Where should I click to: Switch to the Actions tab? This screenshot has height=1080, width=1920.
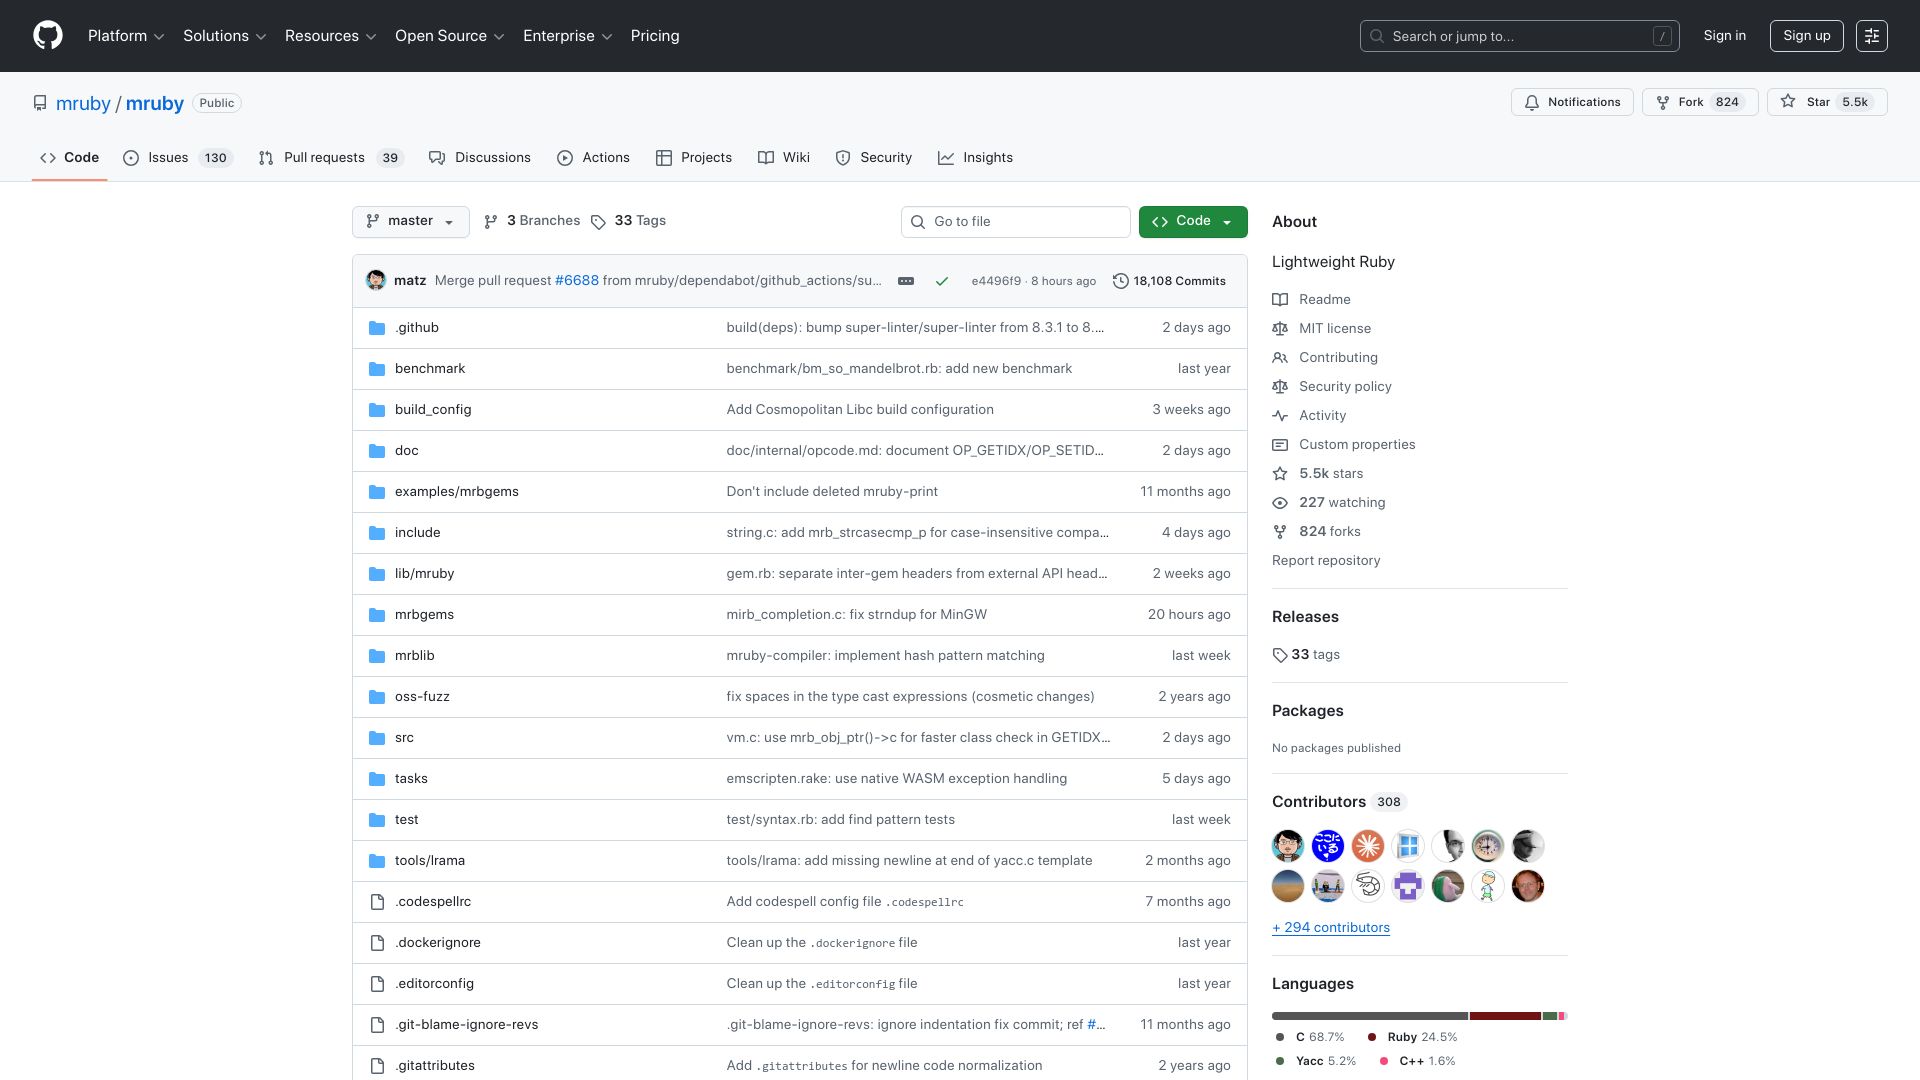[x=593, y=158]
